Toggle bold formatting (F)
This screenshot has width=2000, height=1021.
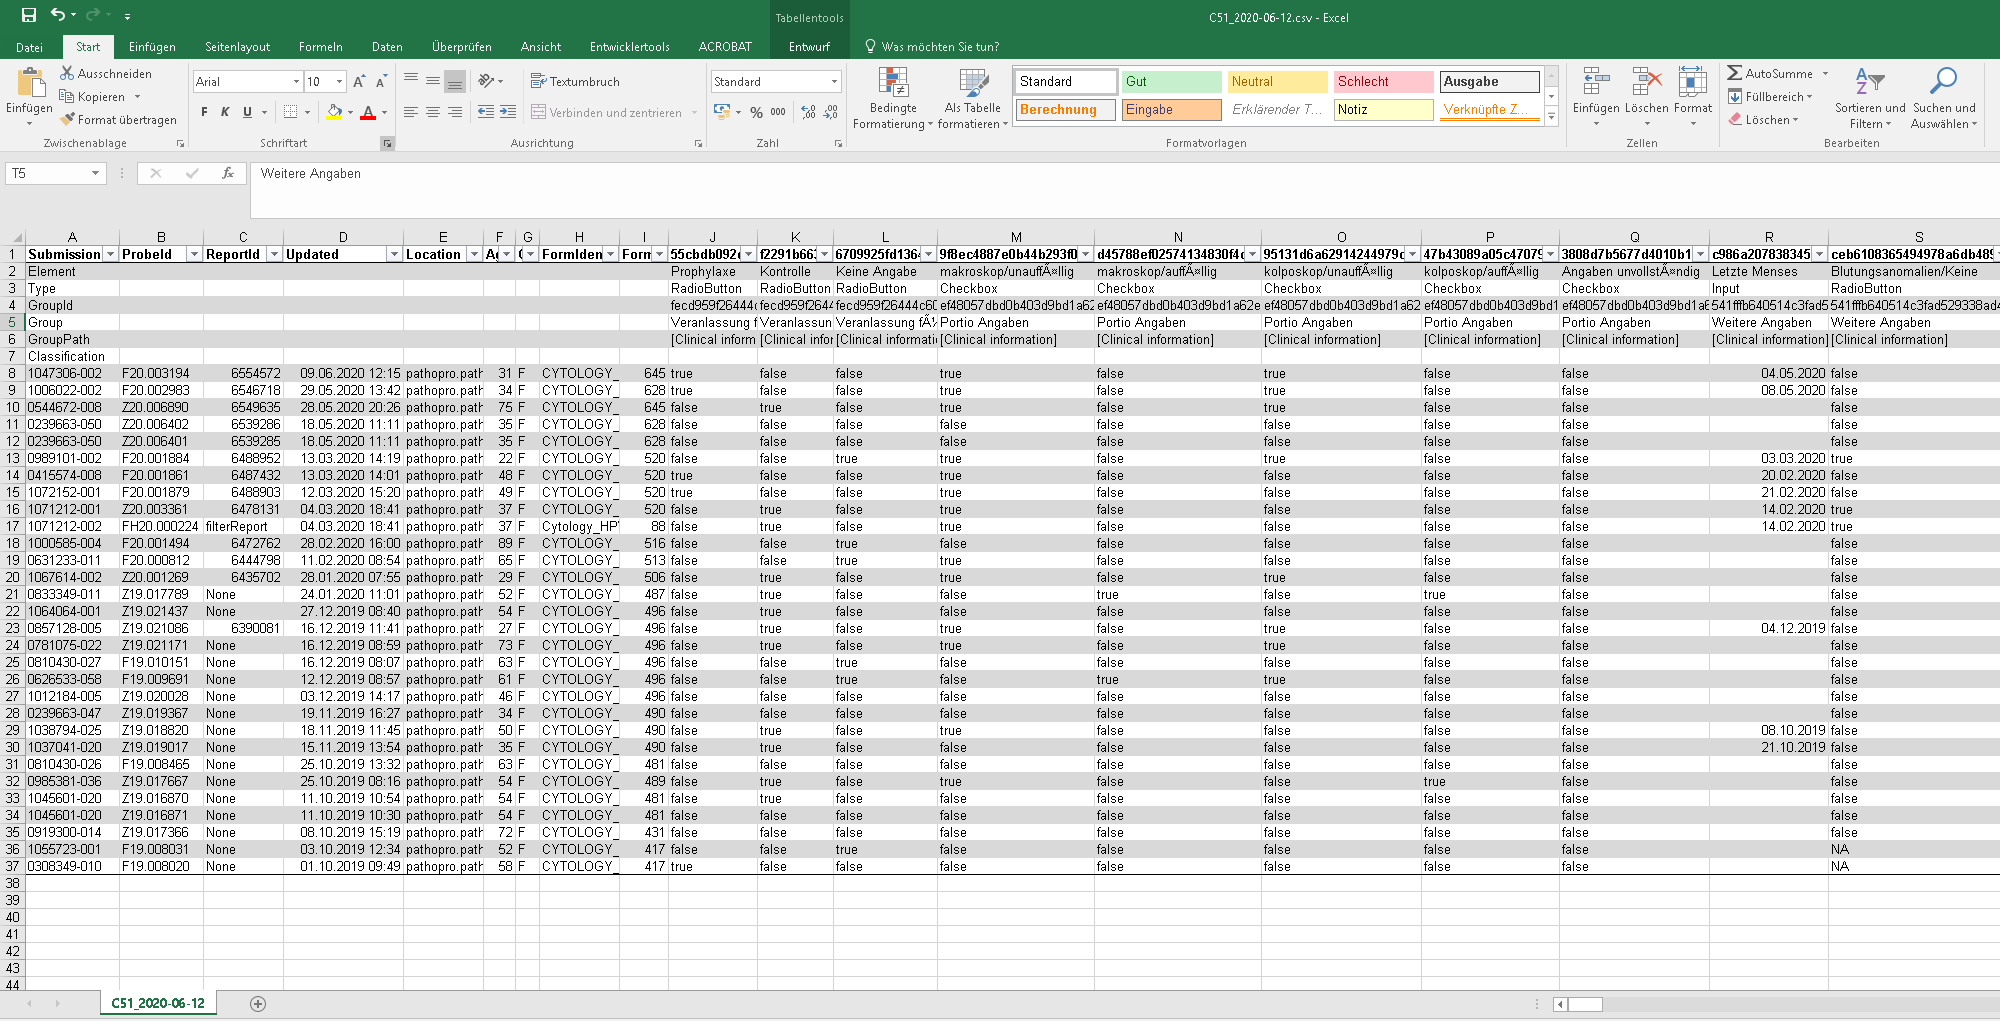204,113
